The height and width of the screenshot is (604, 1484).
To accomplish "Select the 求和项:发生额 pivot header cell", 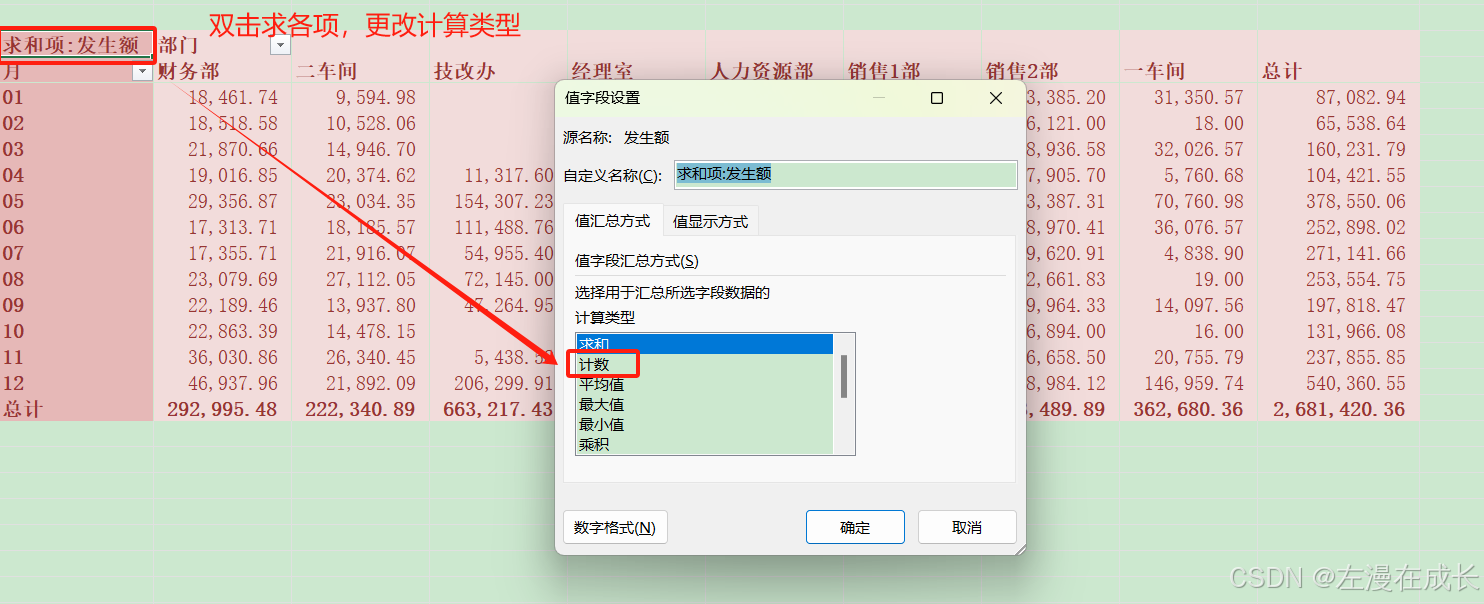I will (x=77, y=46).
